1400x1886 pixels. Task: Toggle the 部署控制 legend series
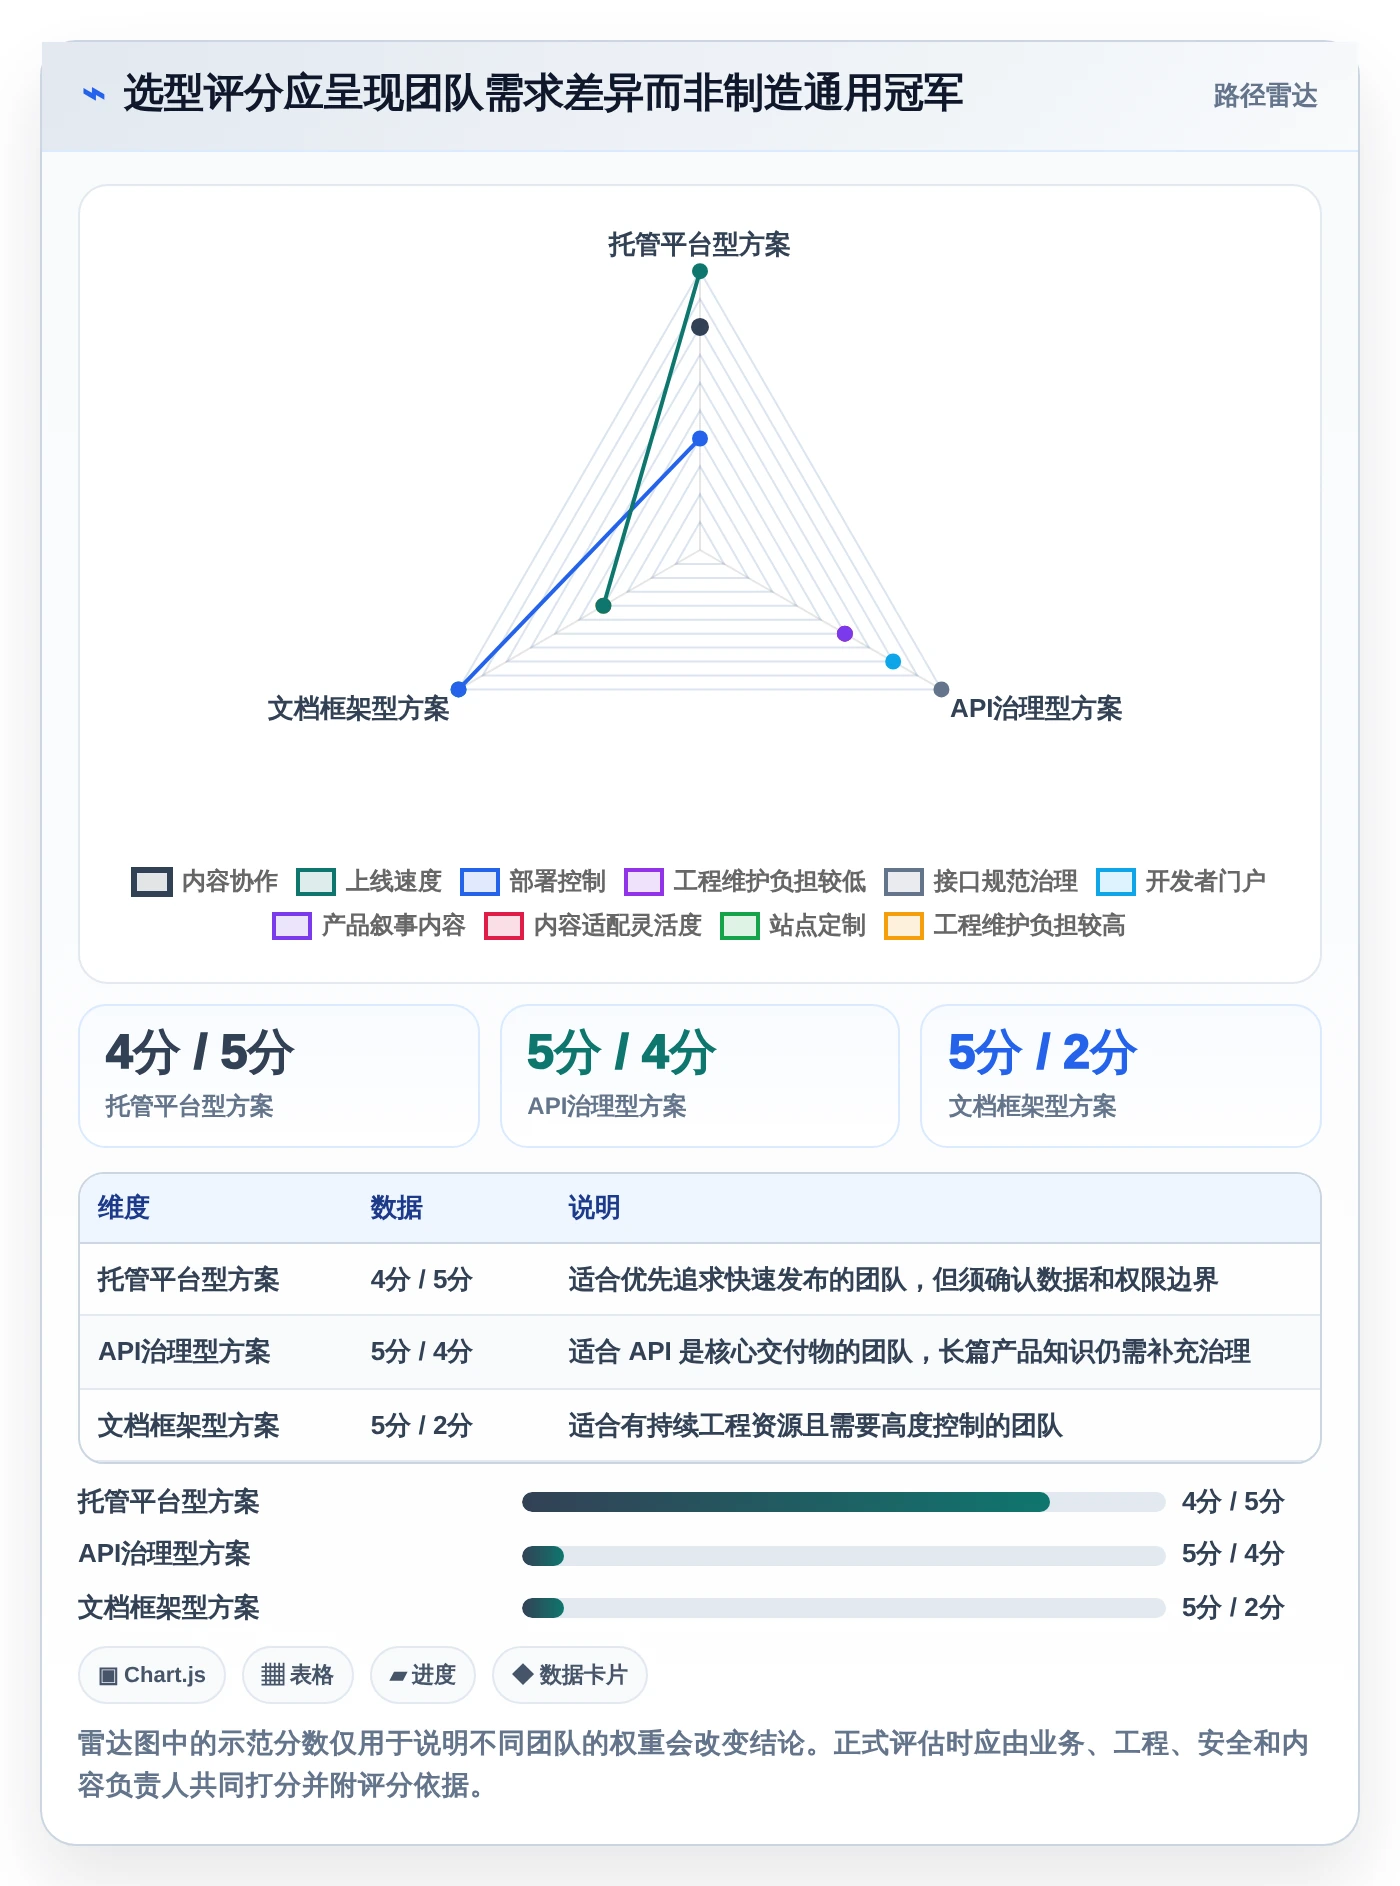coord(533,881)
